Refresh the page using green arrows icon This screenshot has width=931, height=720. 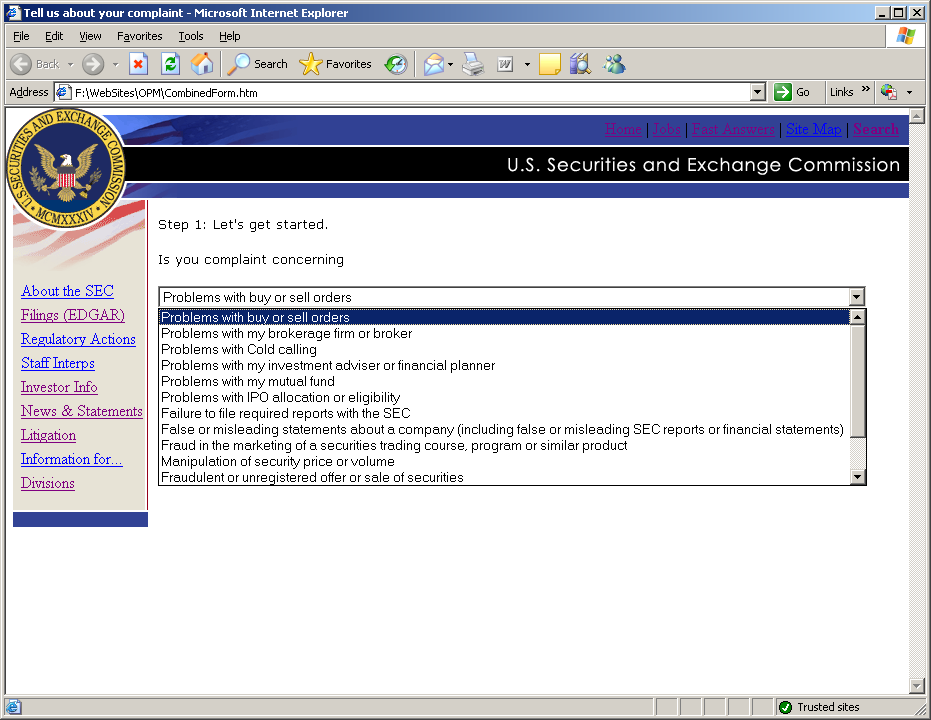pos(171,64)
